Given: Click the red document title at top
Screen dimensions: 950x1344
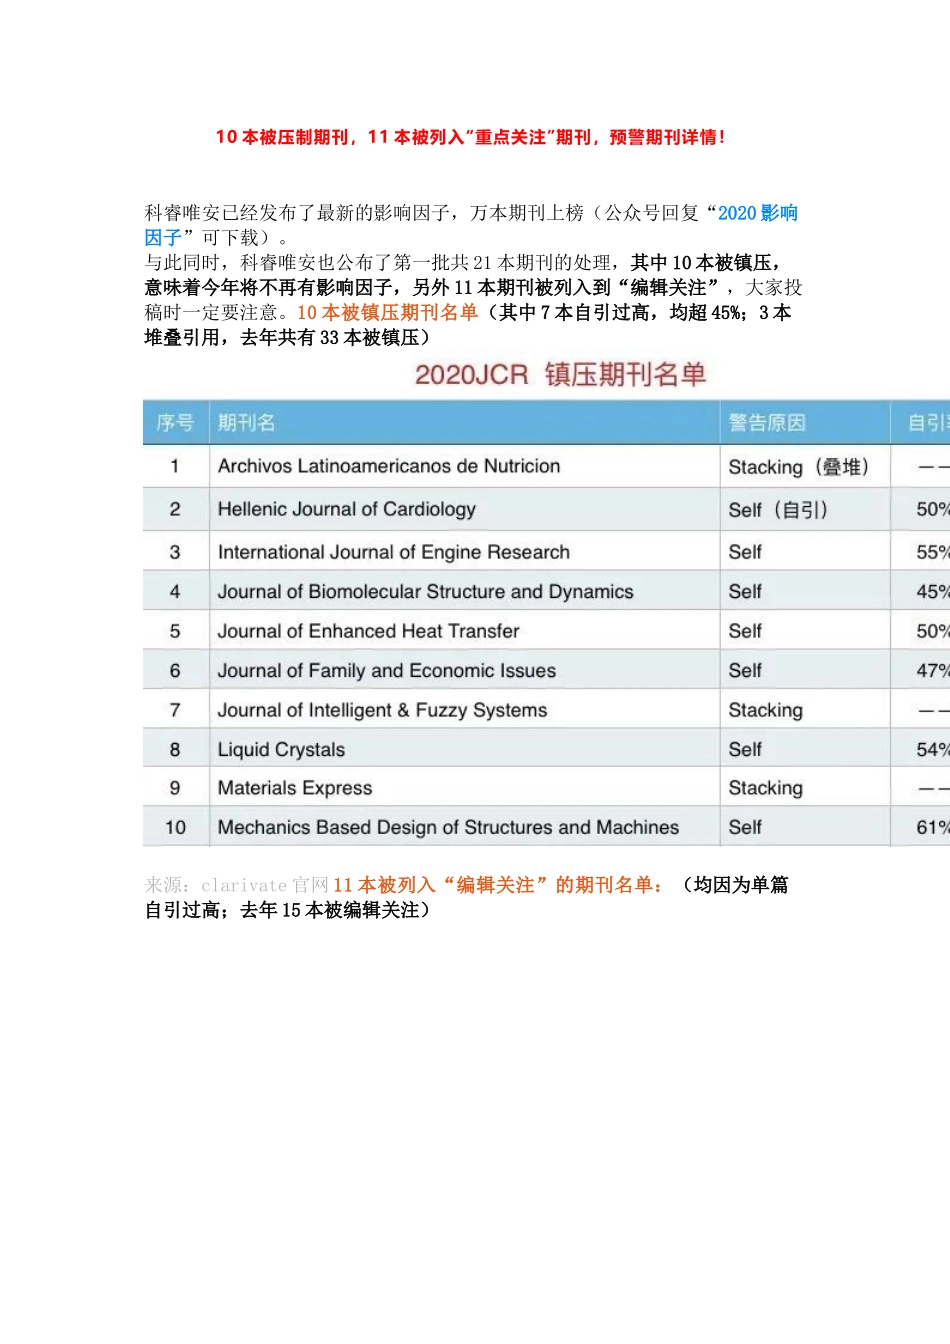Looking at the screenshot, I should [x=470, y=137].
